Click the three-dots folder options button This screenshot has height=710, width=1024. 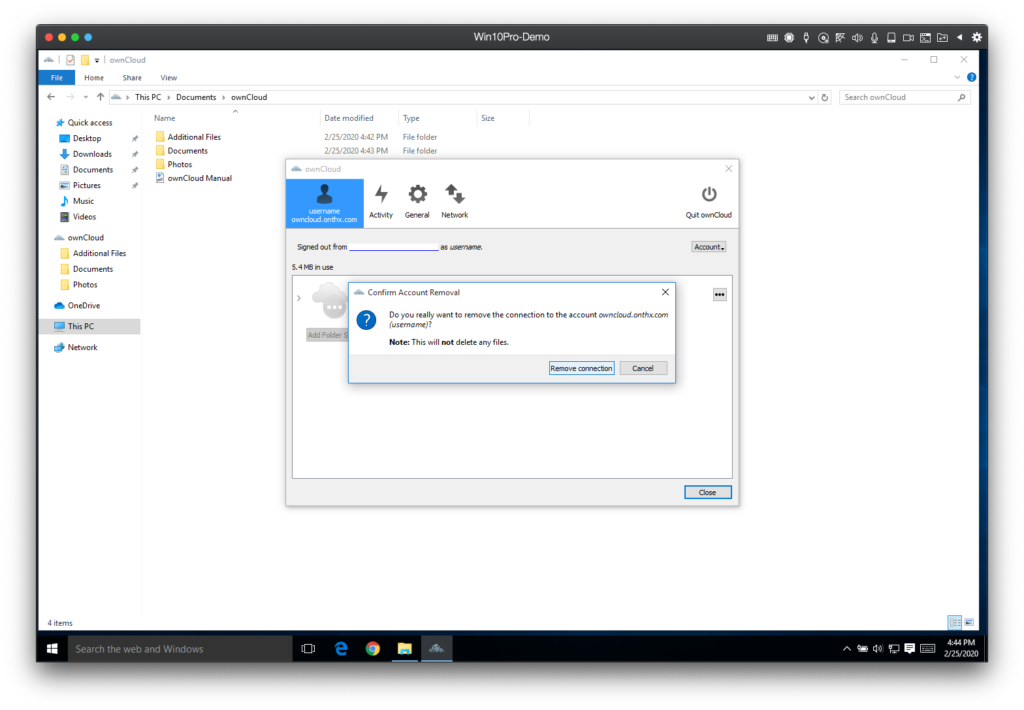(719, 295)
